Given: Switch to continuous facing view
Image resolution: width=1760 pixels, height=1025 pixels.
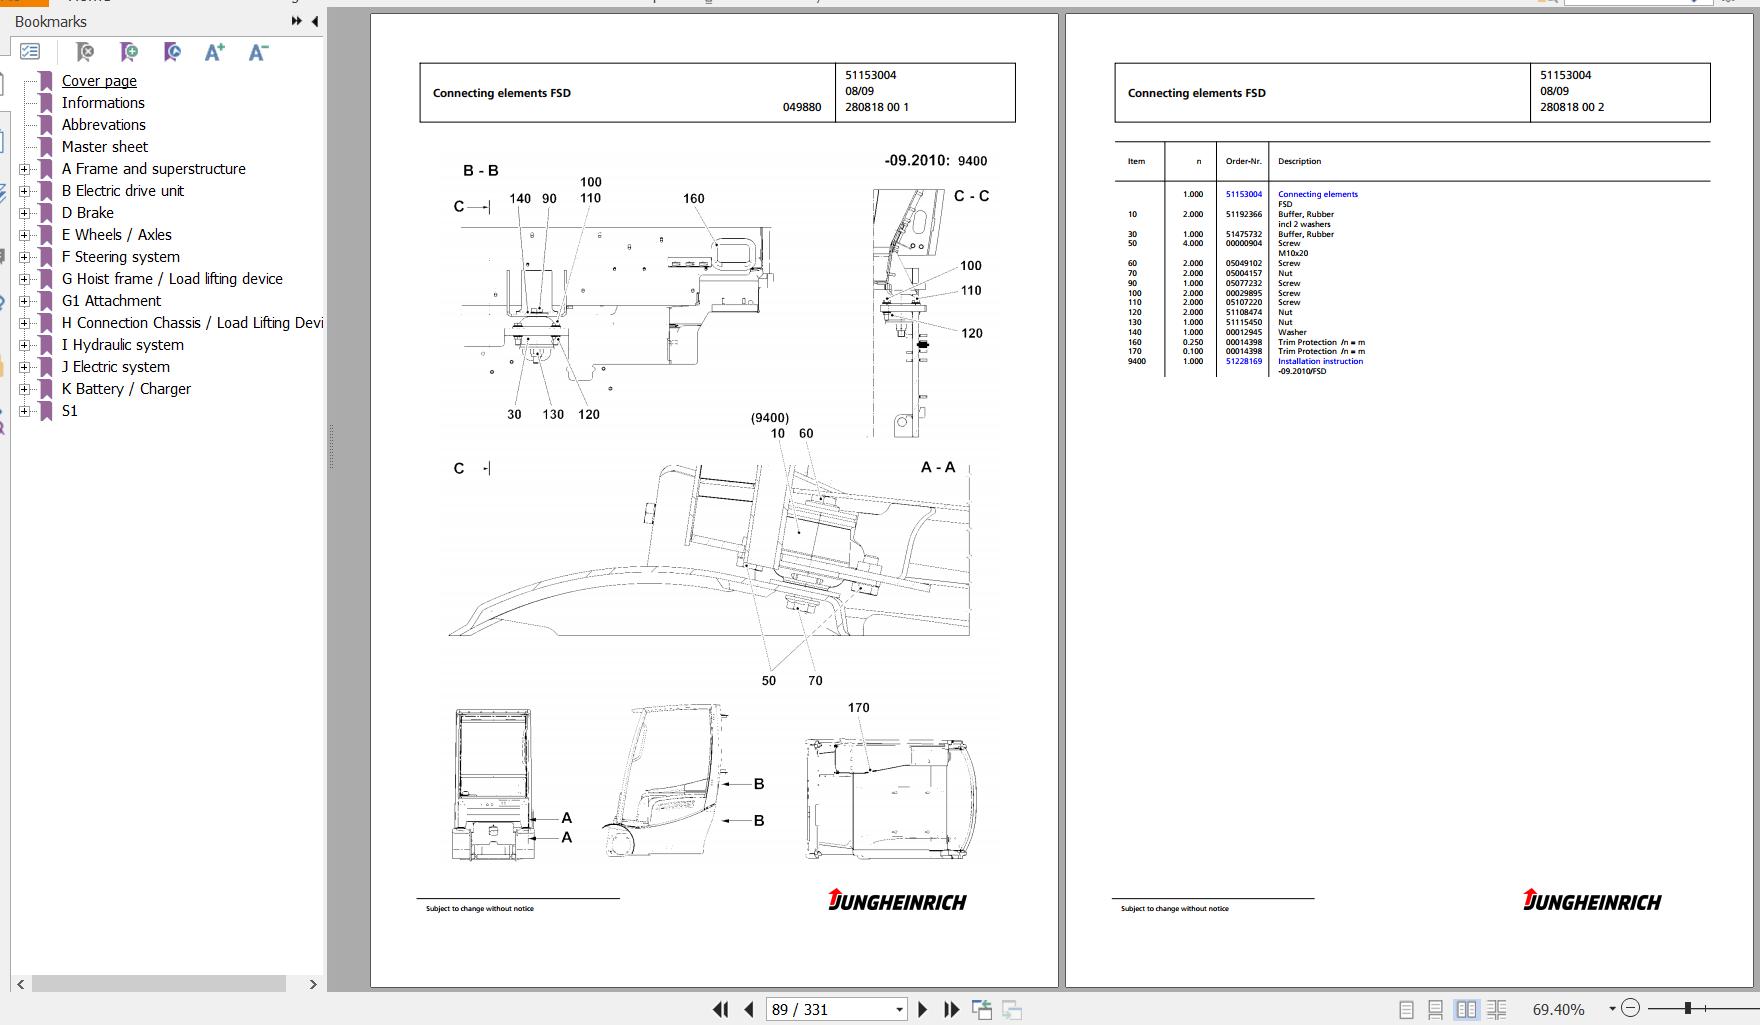Looking at the screenshot, I should [x=1496, y=1010].
